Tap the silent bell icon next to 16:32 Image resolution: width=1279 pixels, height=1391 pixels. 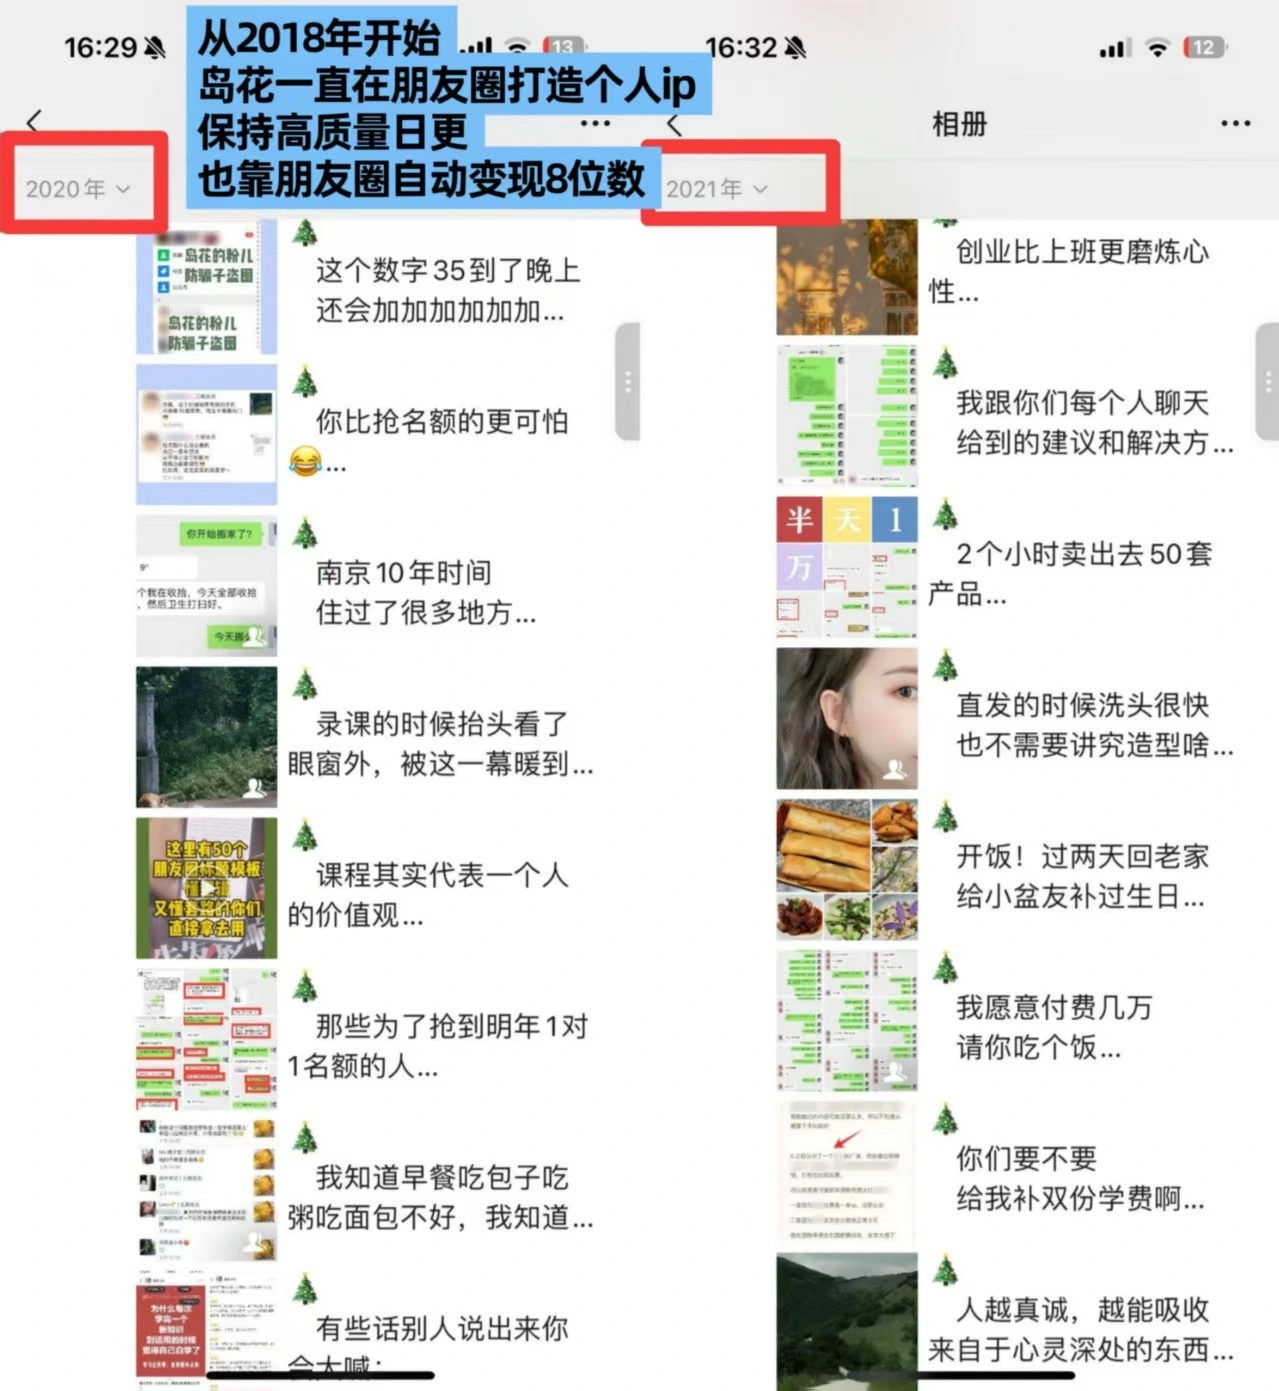795,47
